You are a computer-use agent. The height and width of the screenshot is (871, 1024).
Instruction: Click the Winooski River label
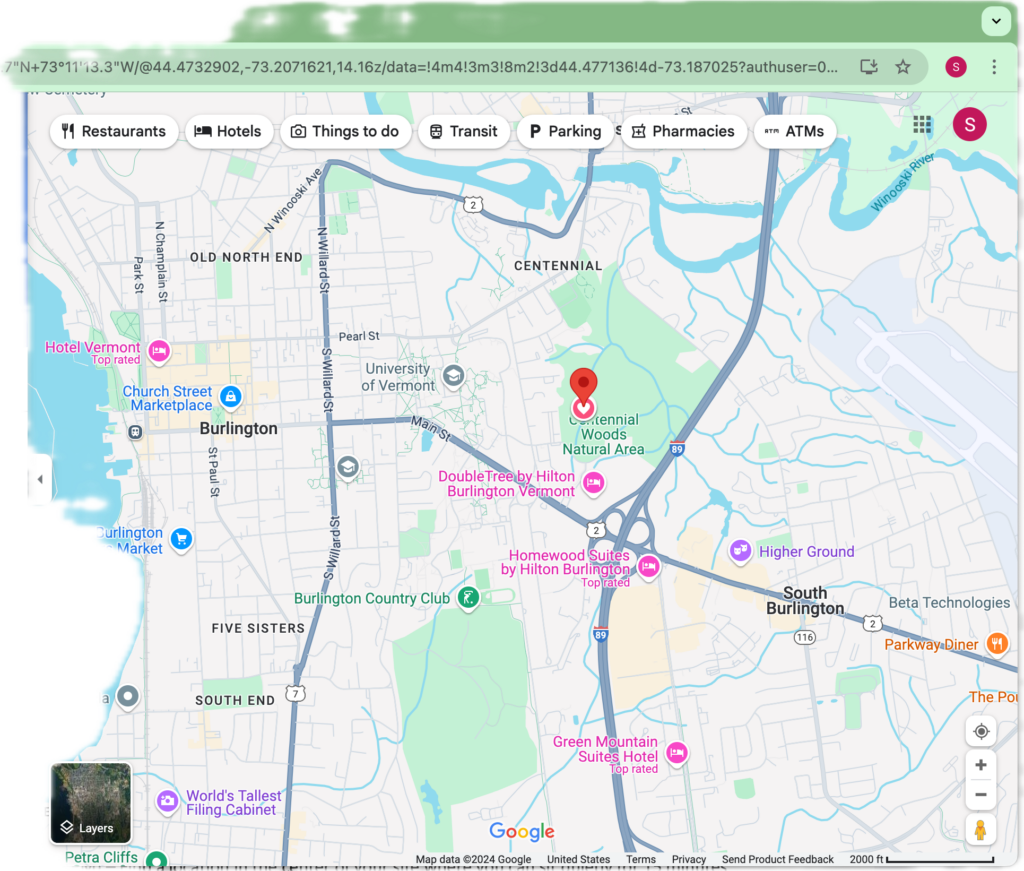pyautogui.click(x=903, y=182)
